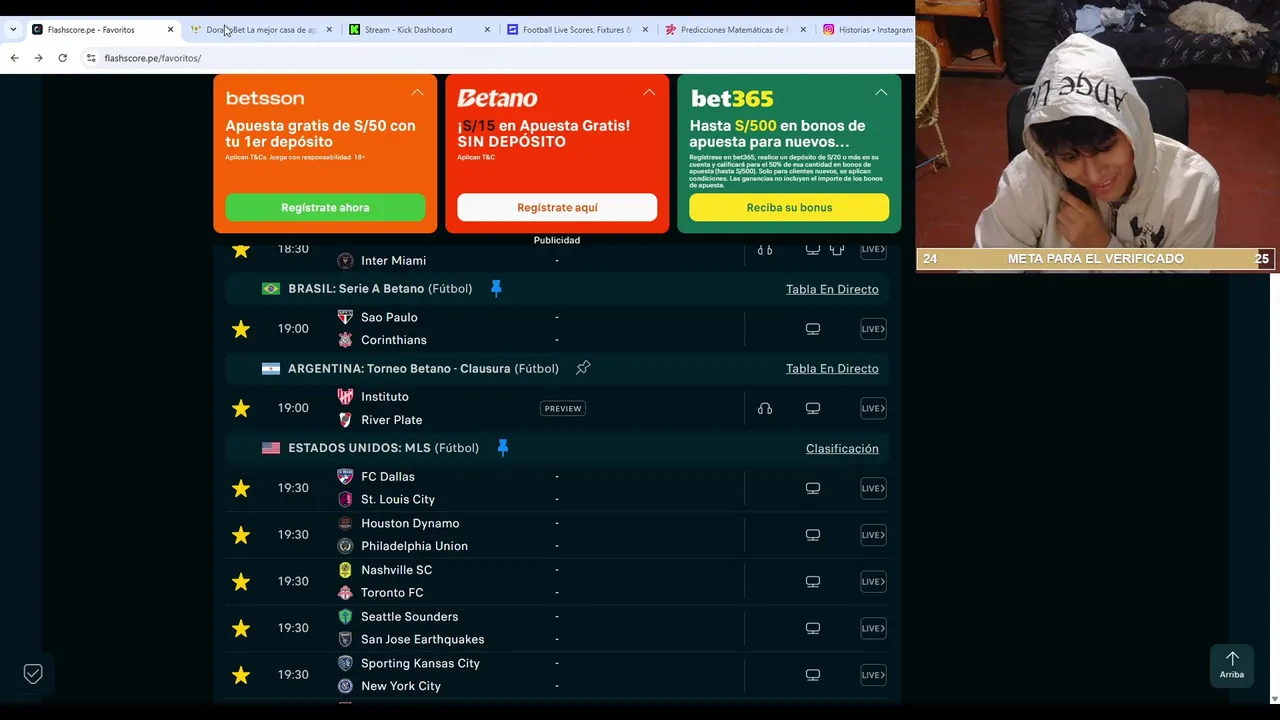1280x720 pixels.
Task: Click the Inter Miami club crest
Action: pyautogui.click(x=345, y=261)
